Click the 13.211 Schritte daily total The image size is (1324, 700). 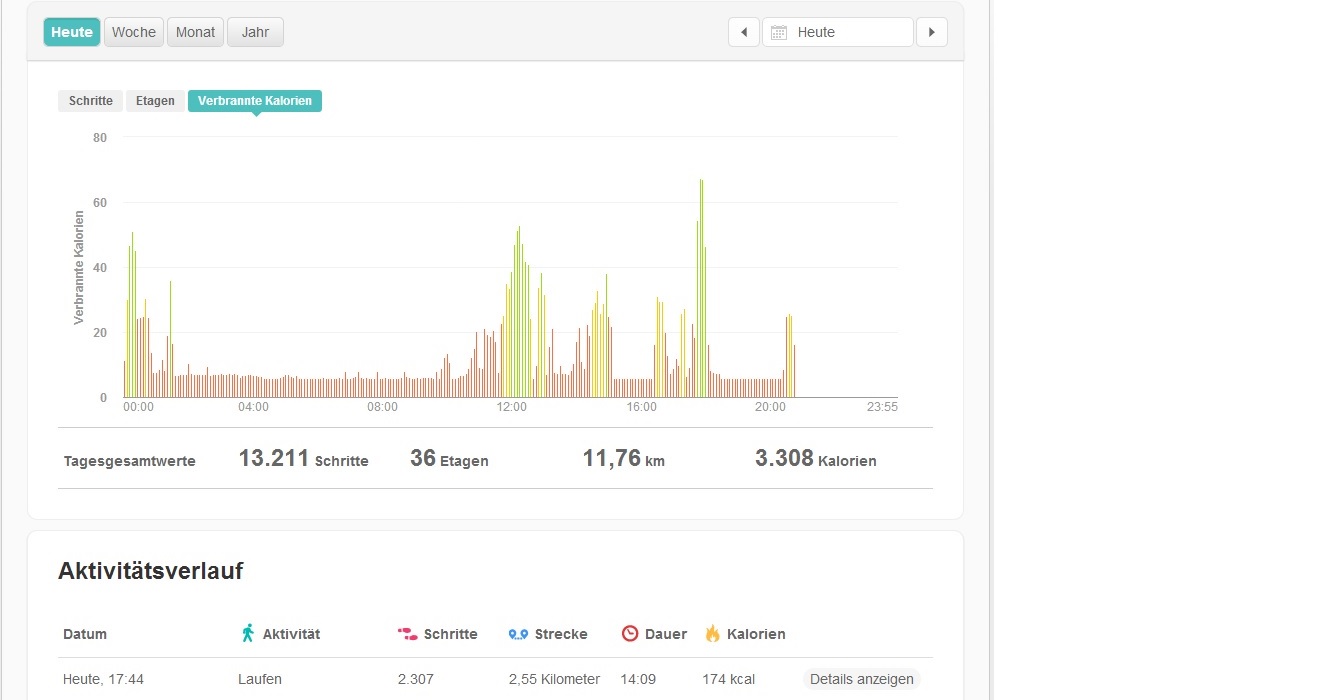303,459
